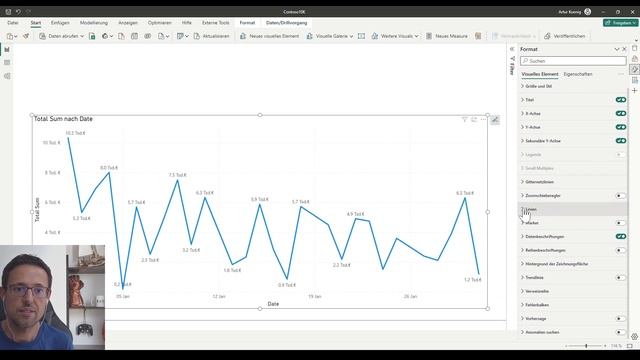Screen dimensions: 640x360
Task: Expand the Filter pane arrows
Action: click(512, 49)
